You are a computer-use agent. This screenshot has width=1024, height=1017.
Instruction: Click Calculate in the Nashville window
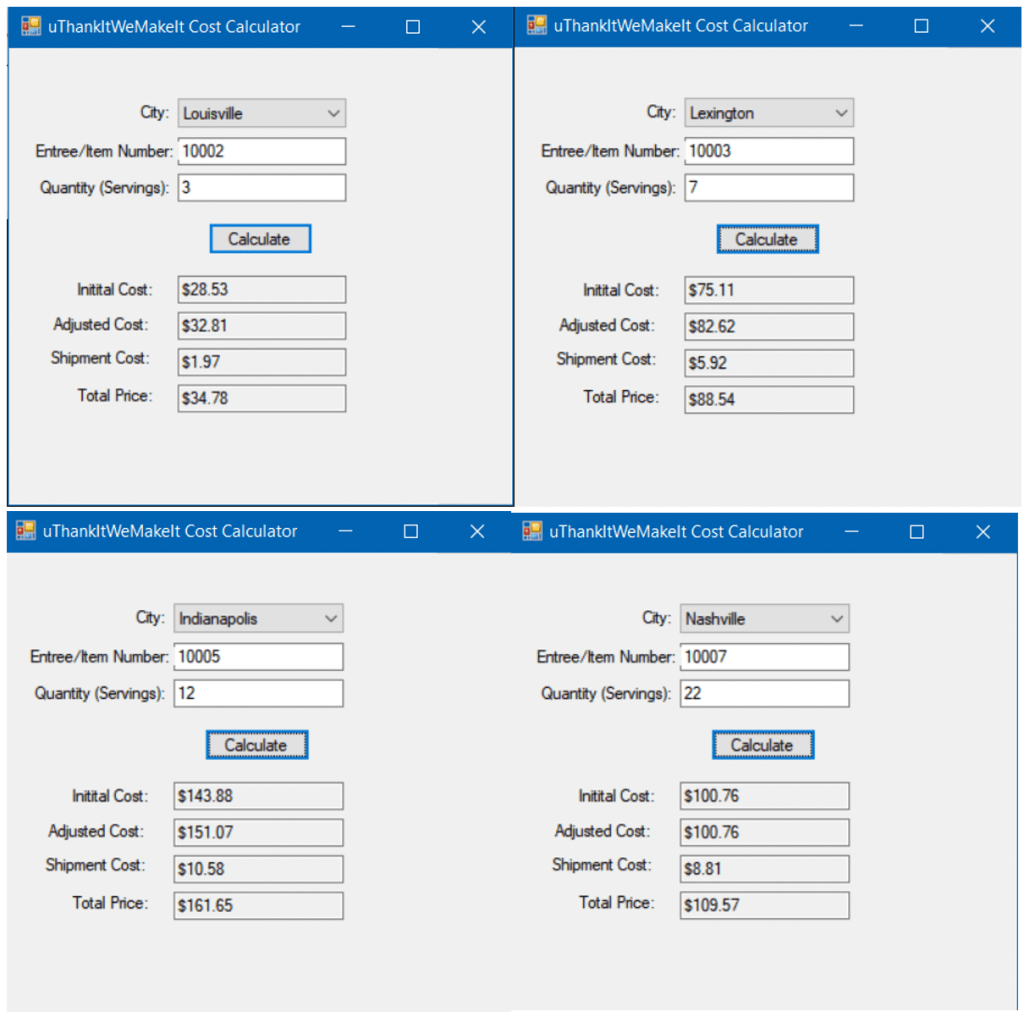pos(762,745)
